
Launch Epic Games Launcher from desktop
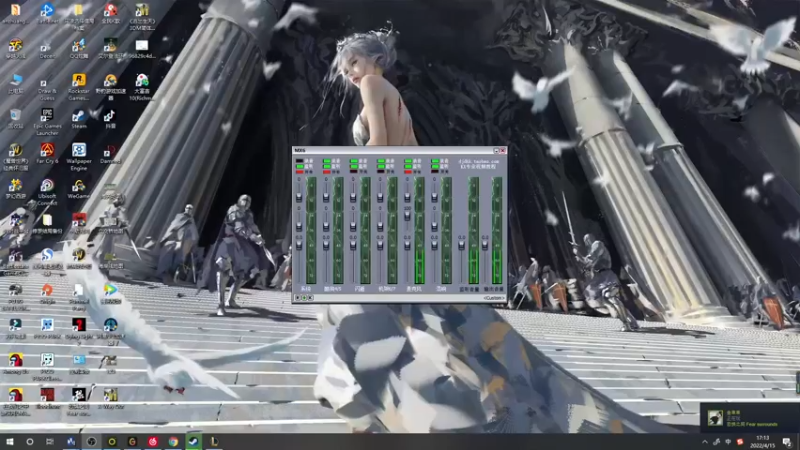[x=47, y=122]
